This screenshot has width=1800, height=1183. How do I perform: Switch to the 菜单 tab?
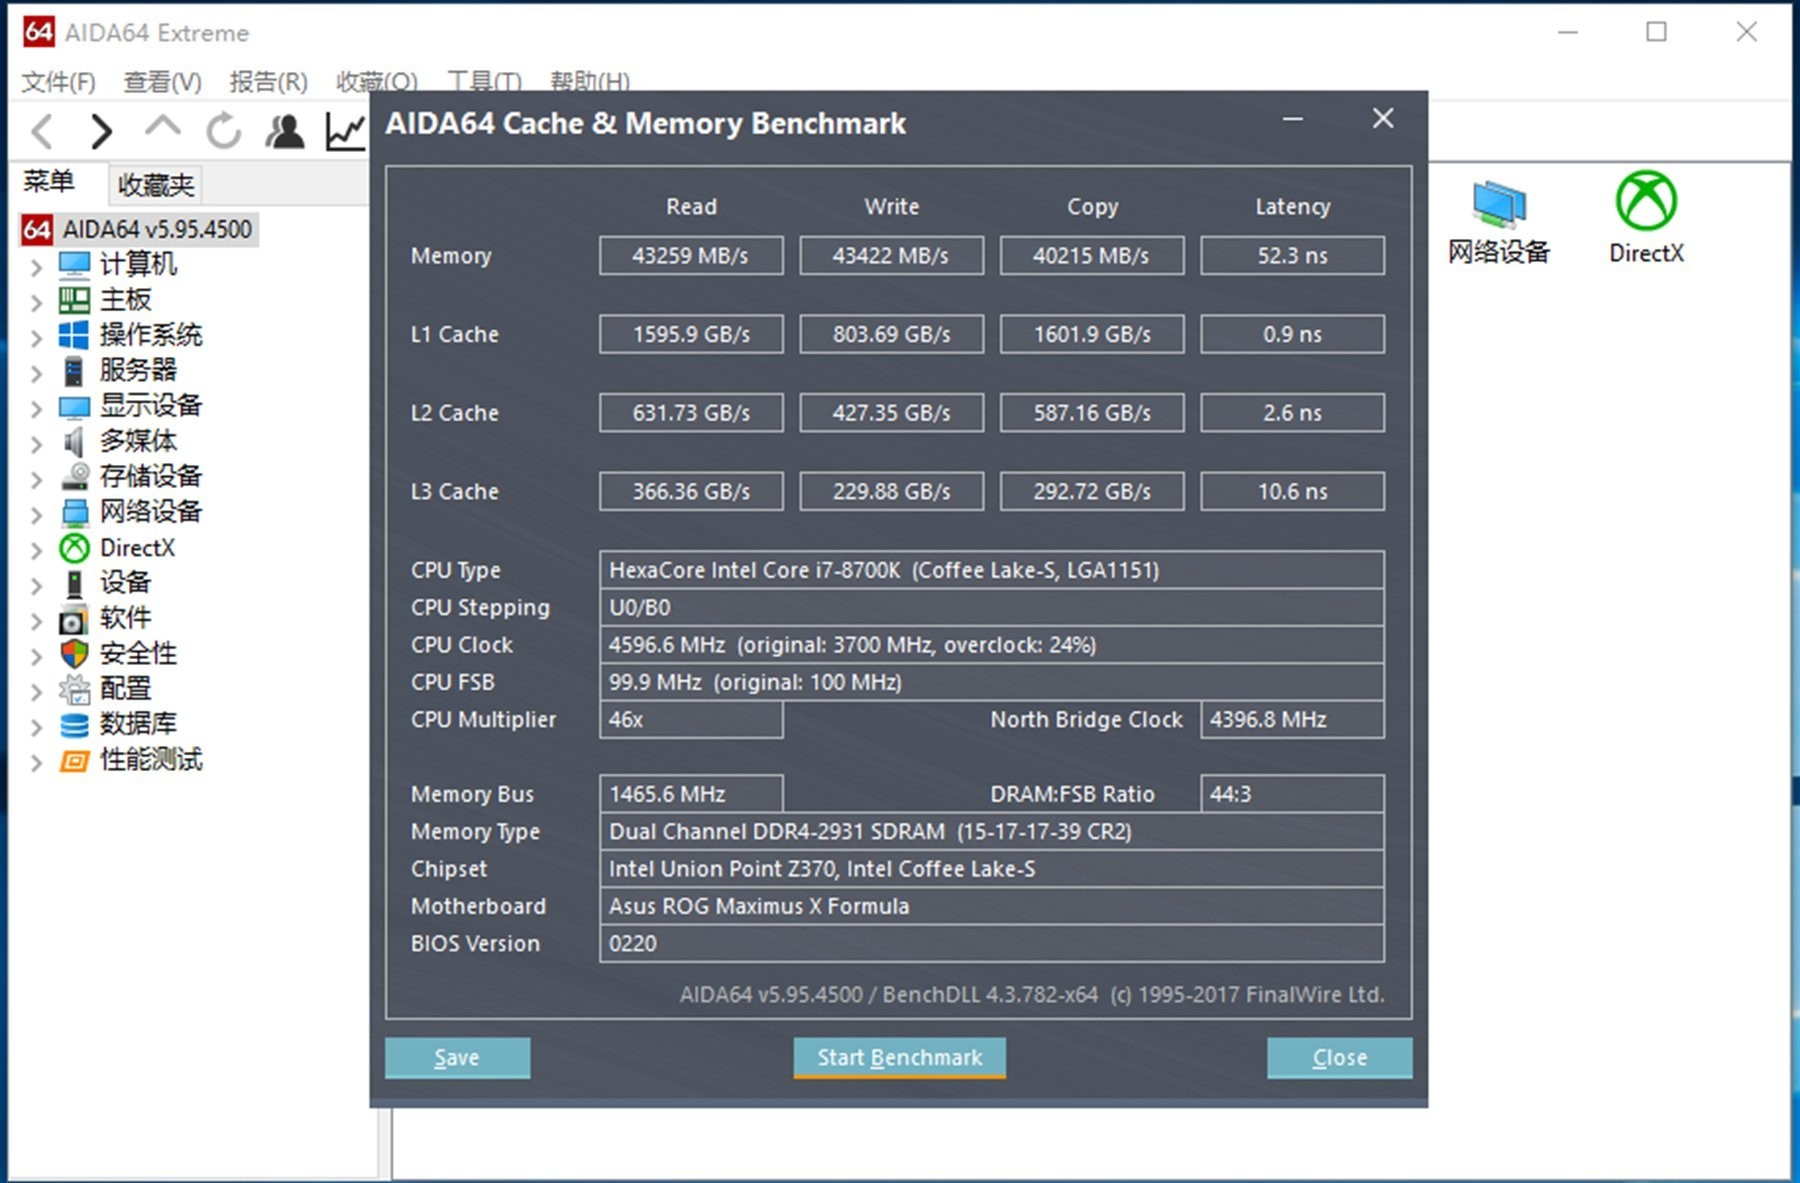[49, 182]
